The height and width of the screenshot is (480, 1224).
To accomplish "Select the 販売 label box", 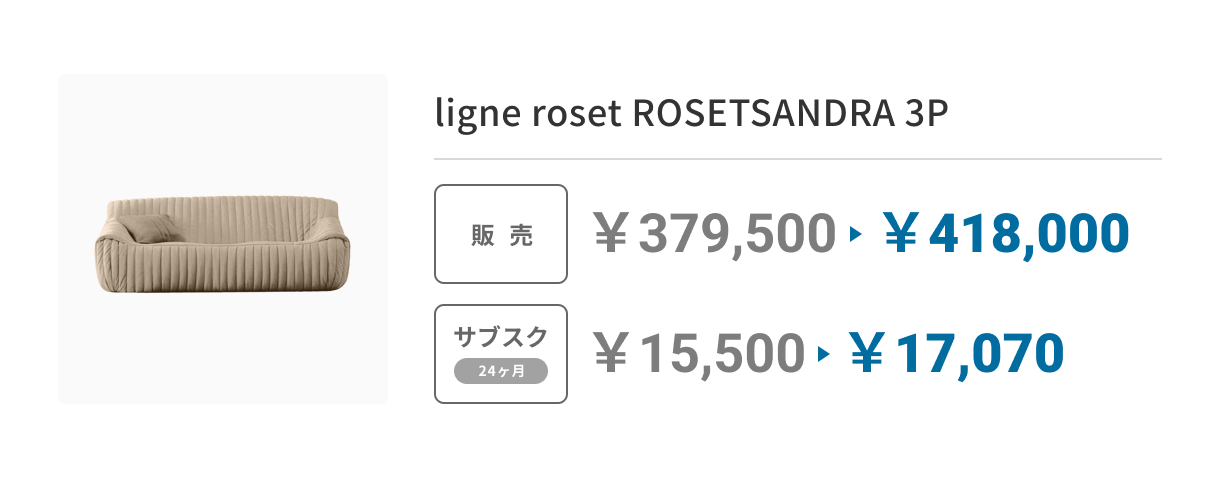I will pos(501,234).
